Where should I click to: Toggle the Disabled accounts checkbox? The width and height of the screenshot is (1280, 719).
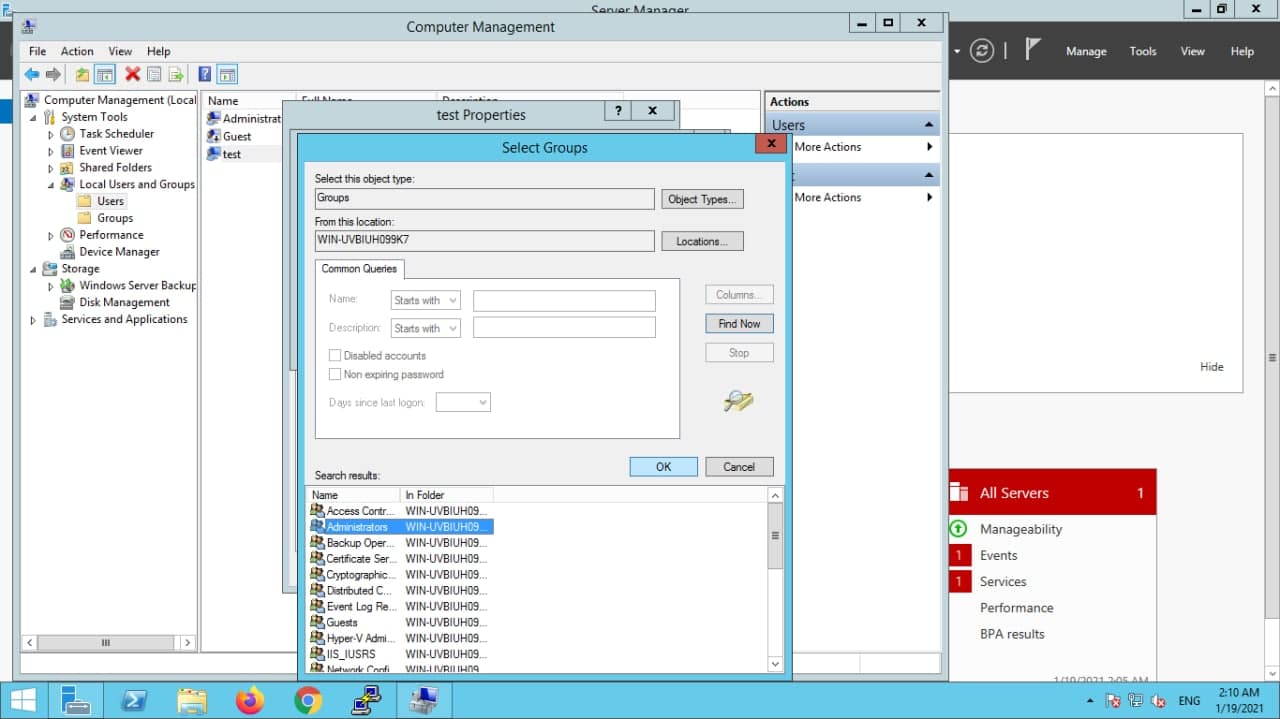point(335,356)
